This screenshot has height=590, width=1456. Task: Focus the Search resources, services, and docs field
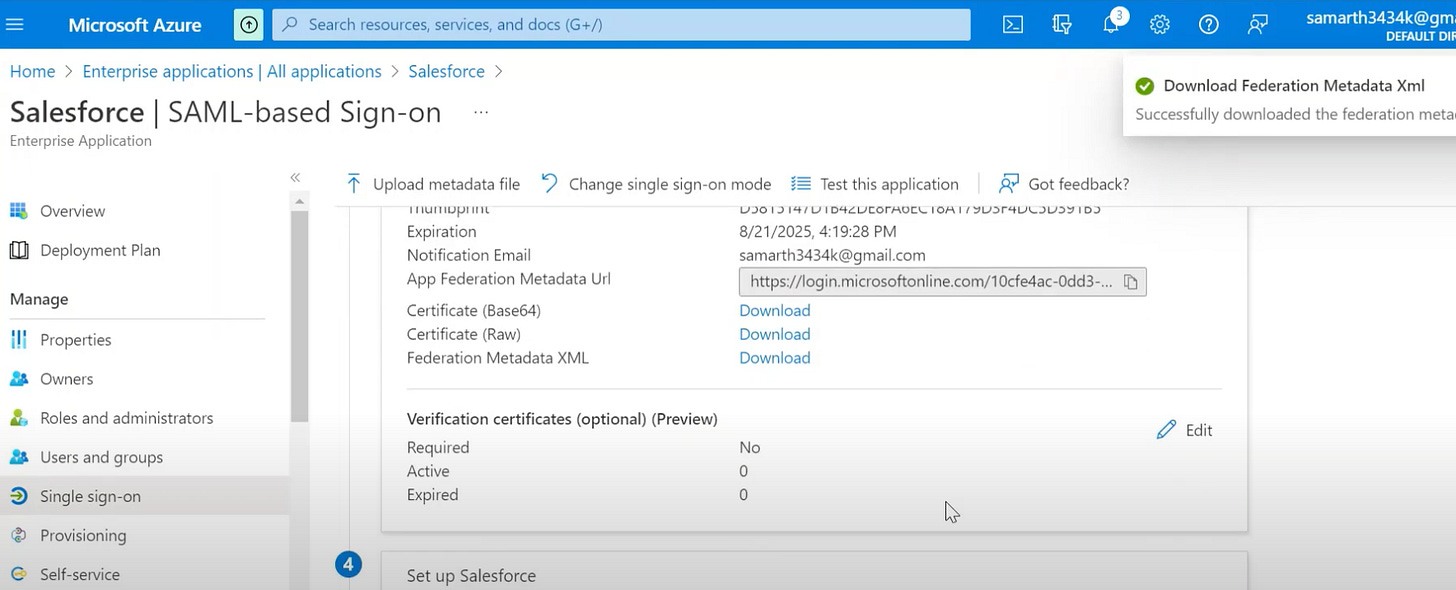click(x=621, y=24)
